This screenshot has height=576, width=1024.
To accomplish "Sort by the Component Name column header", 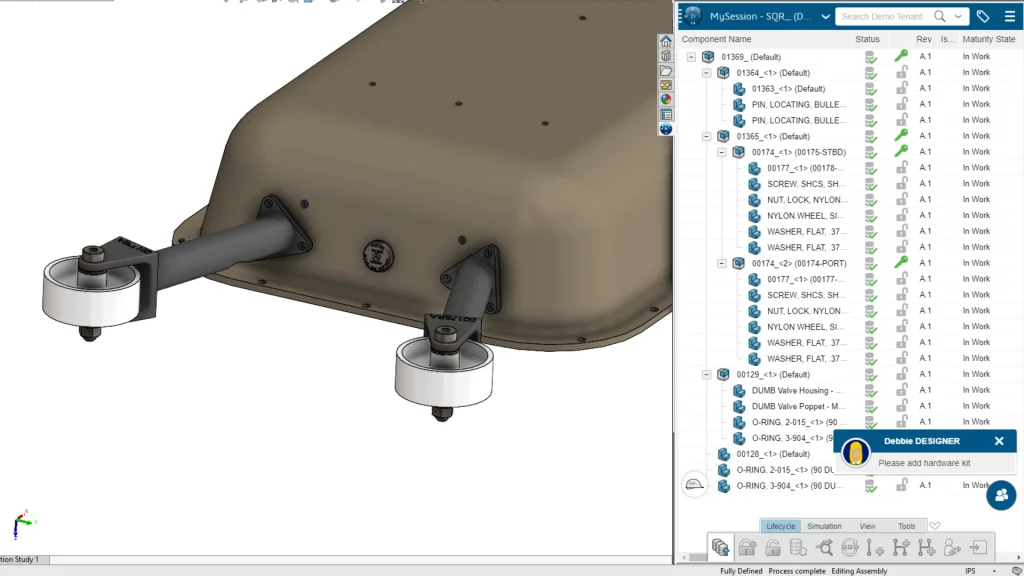I will (716, 39).
